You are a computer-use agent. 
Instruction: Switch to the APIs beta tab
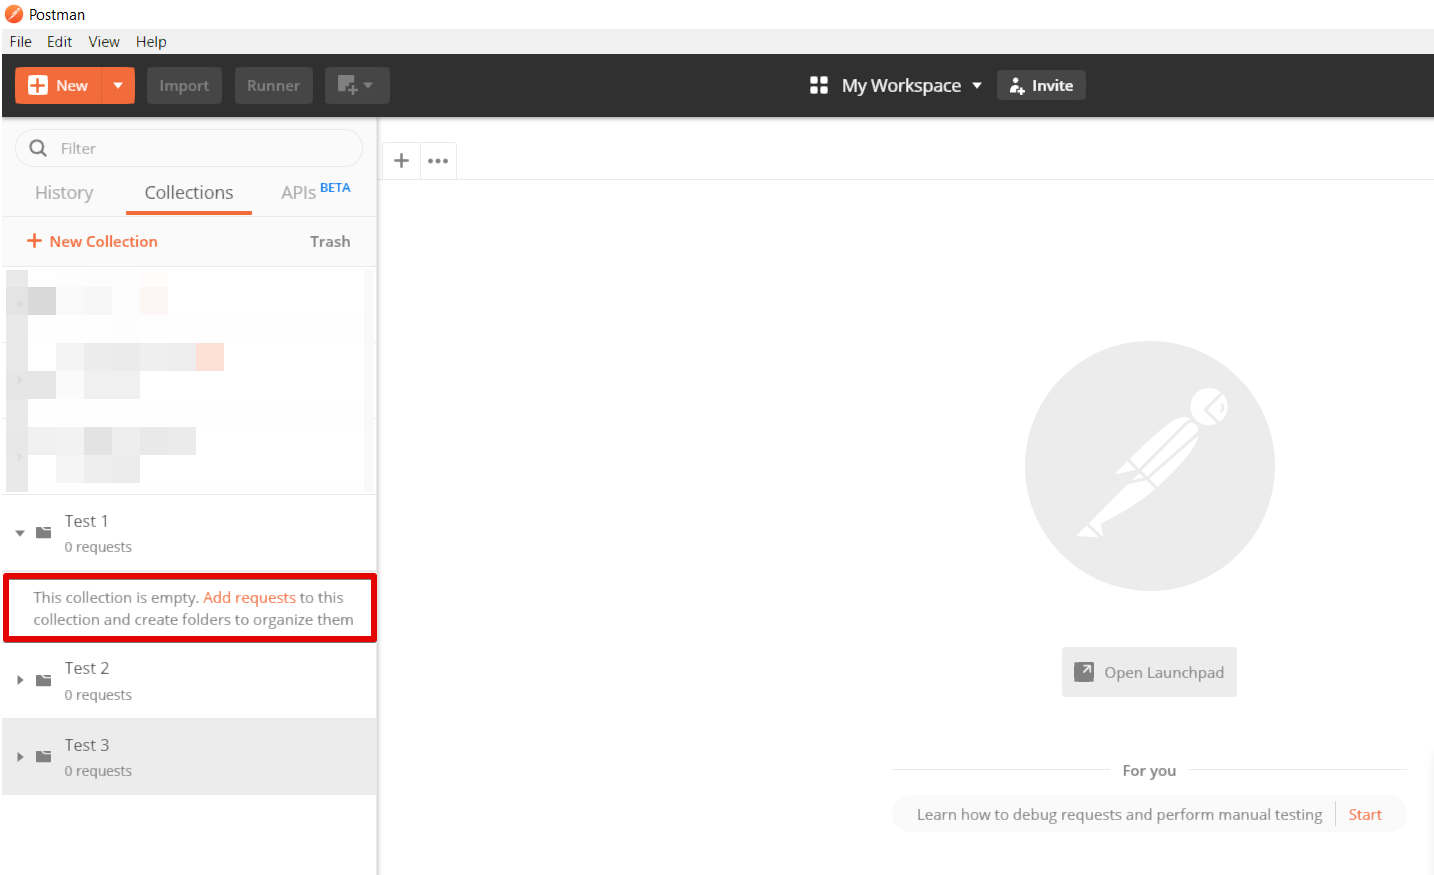(316, 191)
